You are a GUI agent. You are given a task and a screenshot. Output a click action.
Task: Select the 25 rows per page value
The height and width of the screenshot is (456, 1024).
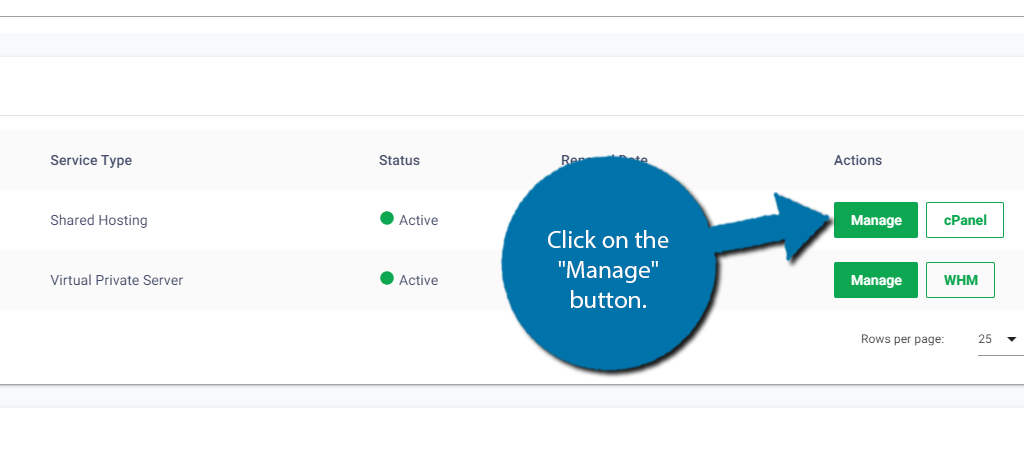click(x=985, y=339)
